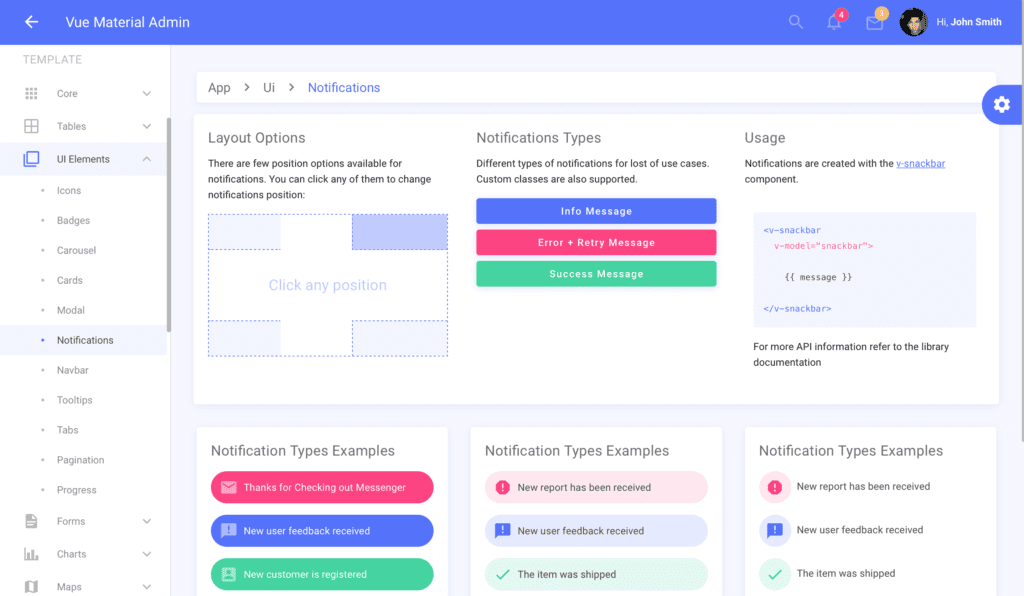
Task: Follow the v-snackbar link
Action: coord(920,164)
